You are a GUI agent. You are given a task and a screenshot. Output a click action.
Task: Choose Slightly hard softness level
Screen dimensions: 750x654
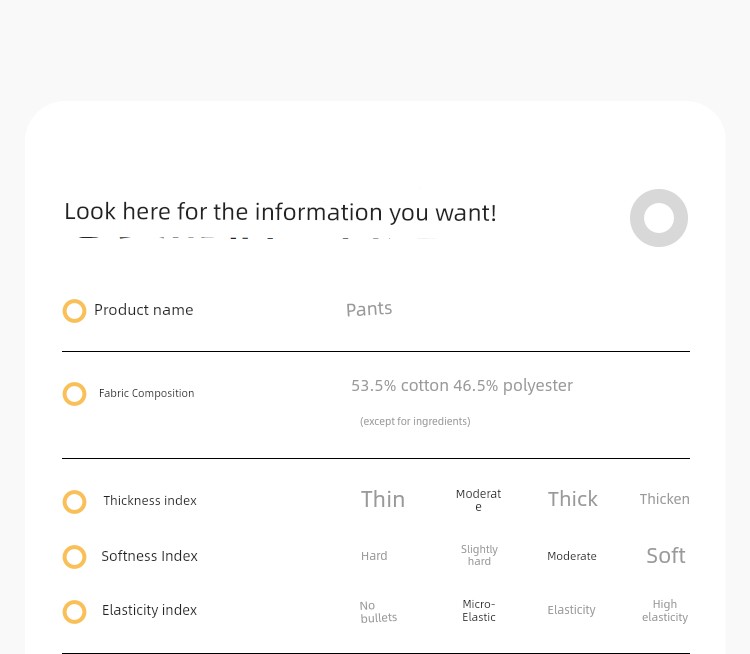[479, 555]
